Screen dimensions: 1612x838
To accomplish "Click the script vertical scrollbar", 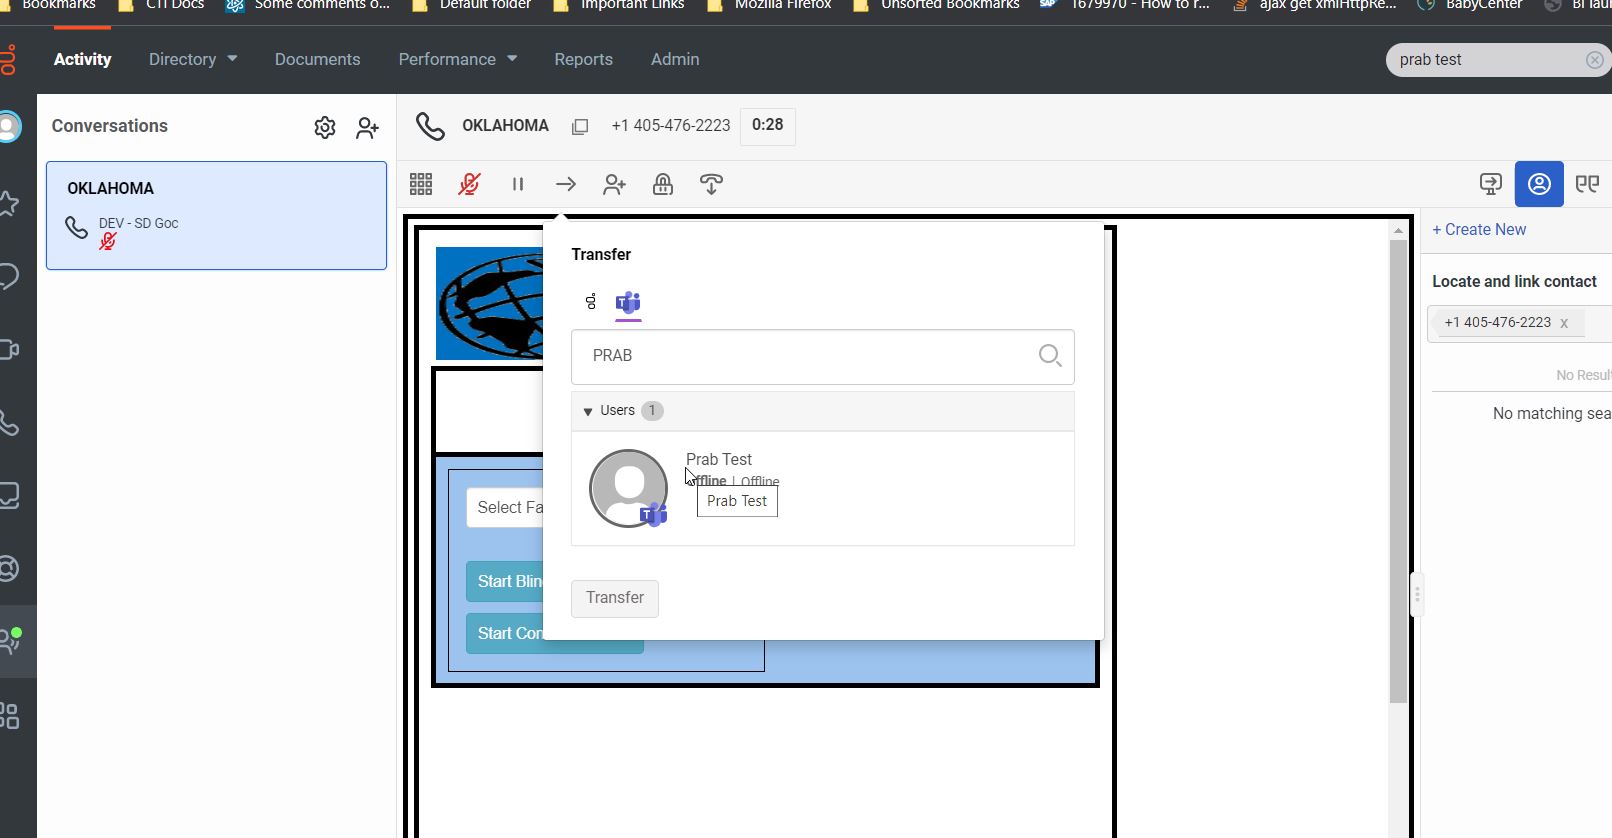I will click(x=1398, y=470).
